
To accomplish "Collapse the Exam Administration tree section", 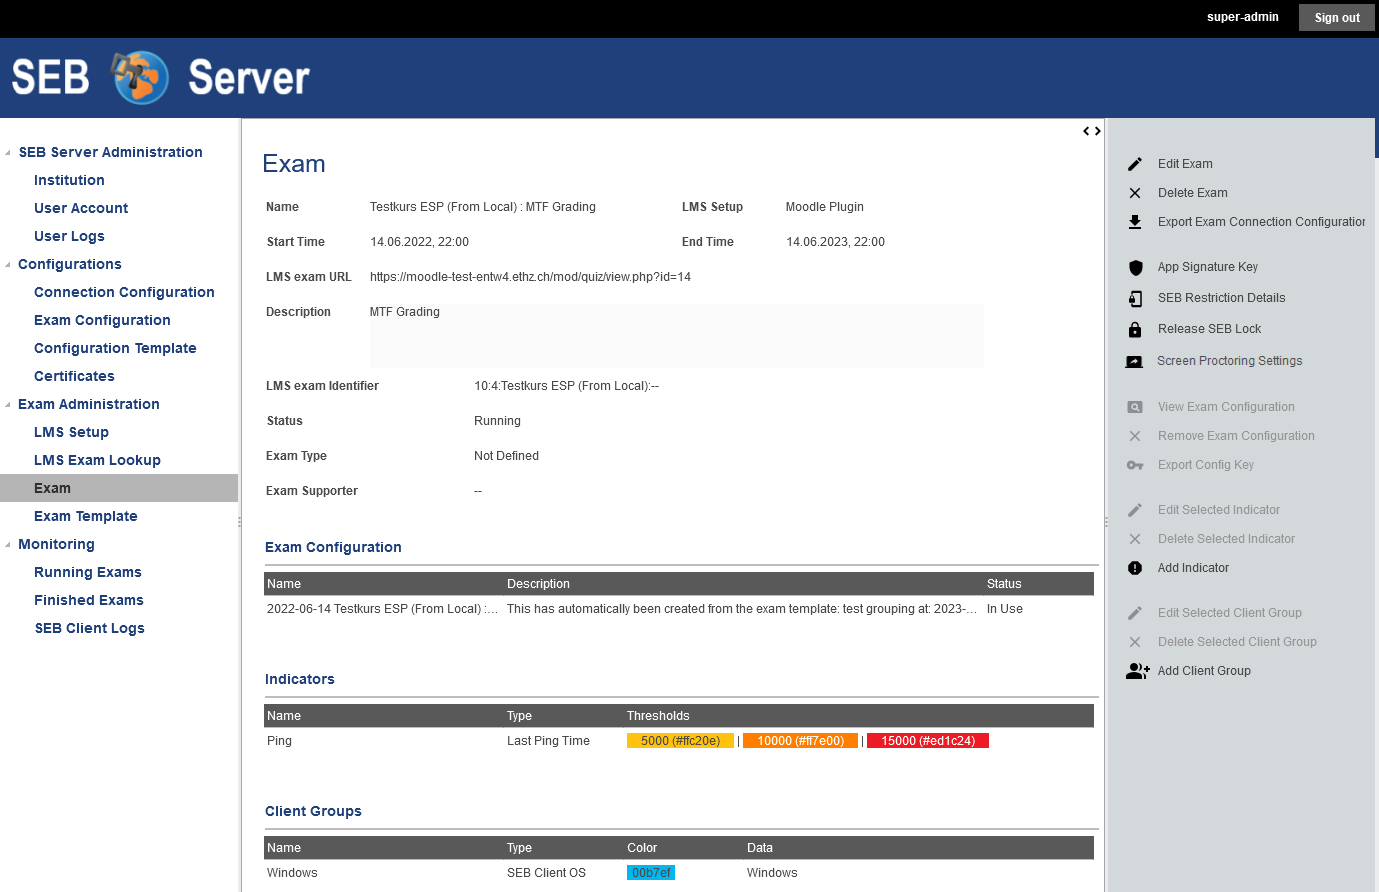I will coord(9,405).
